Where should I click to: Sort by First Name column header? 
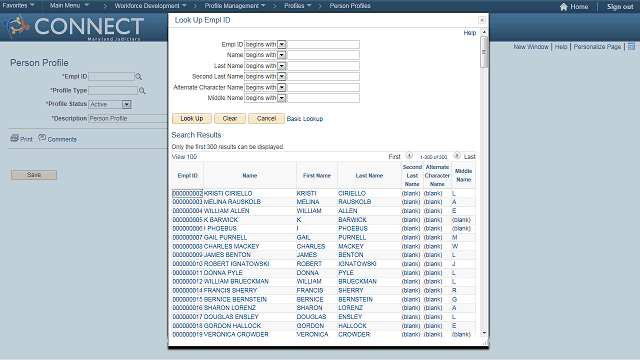click(x=317, y=176)
